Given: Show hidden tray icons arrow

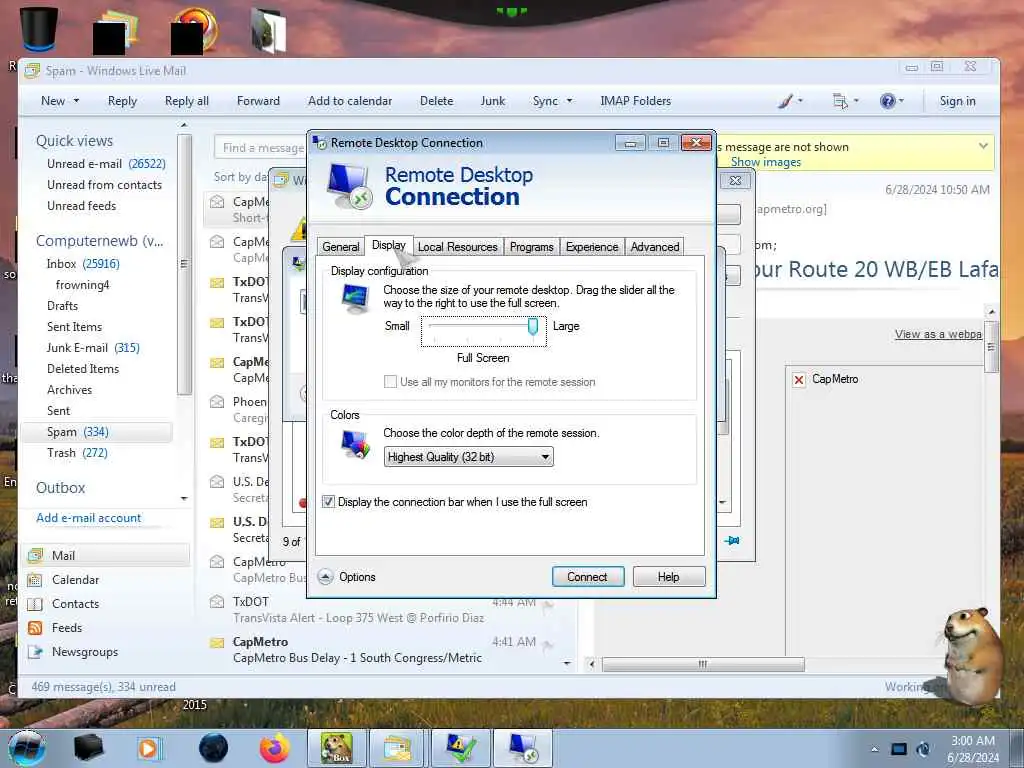Looking at the screenshot, I should pos(874,749).
